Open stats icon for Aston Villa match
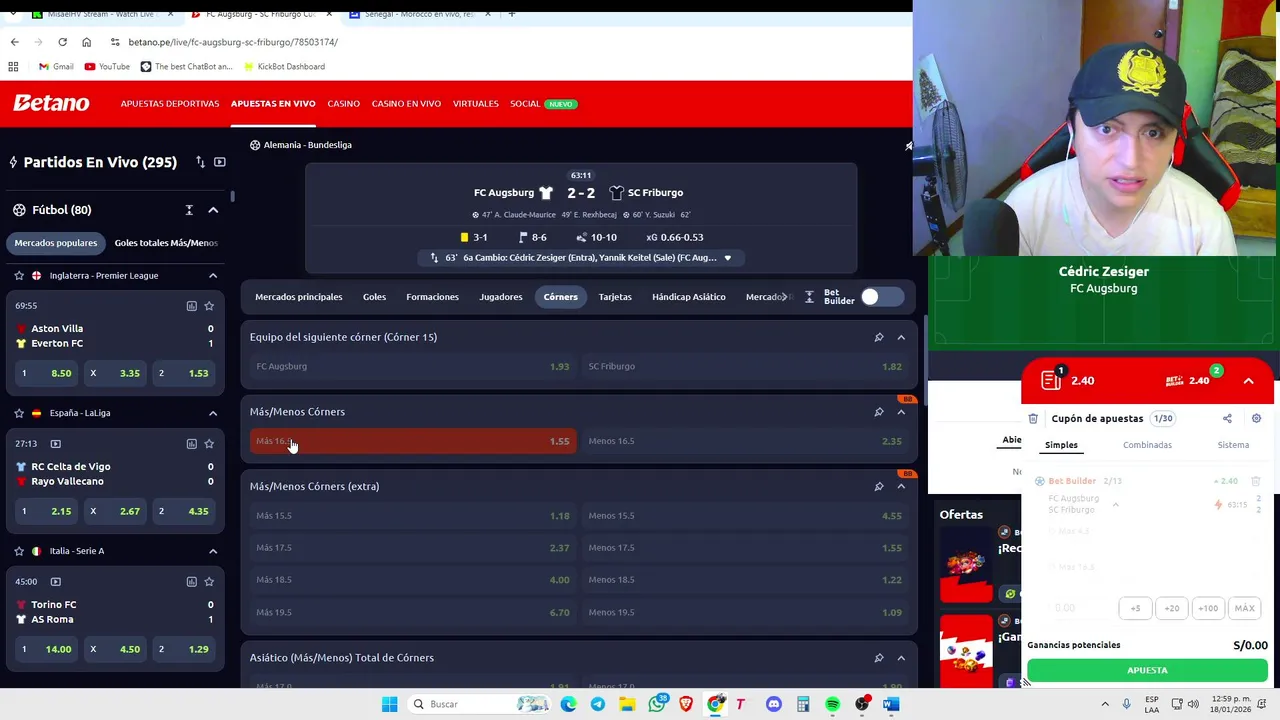The width and height of the screenshot is (1280, 720). [191, 306]
